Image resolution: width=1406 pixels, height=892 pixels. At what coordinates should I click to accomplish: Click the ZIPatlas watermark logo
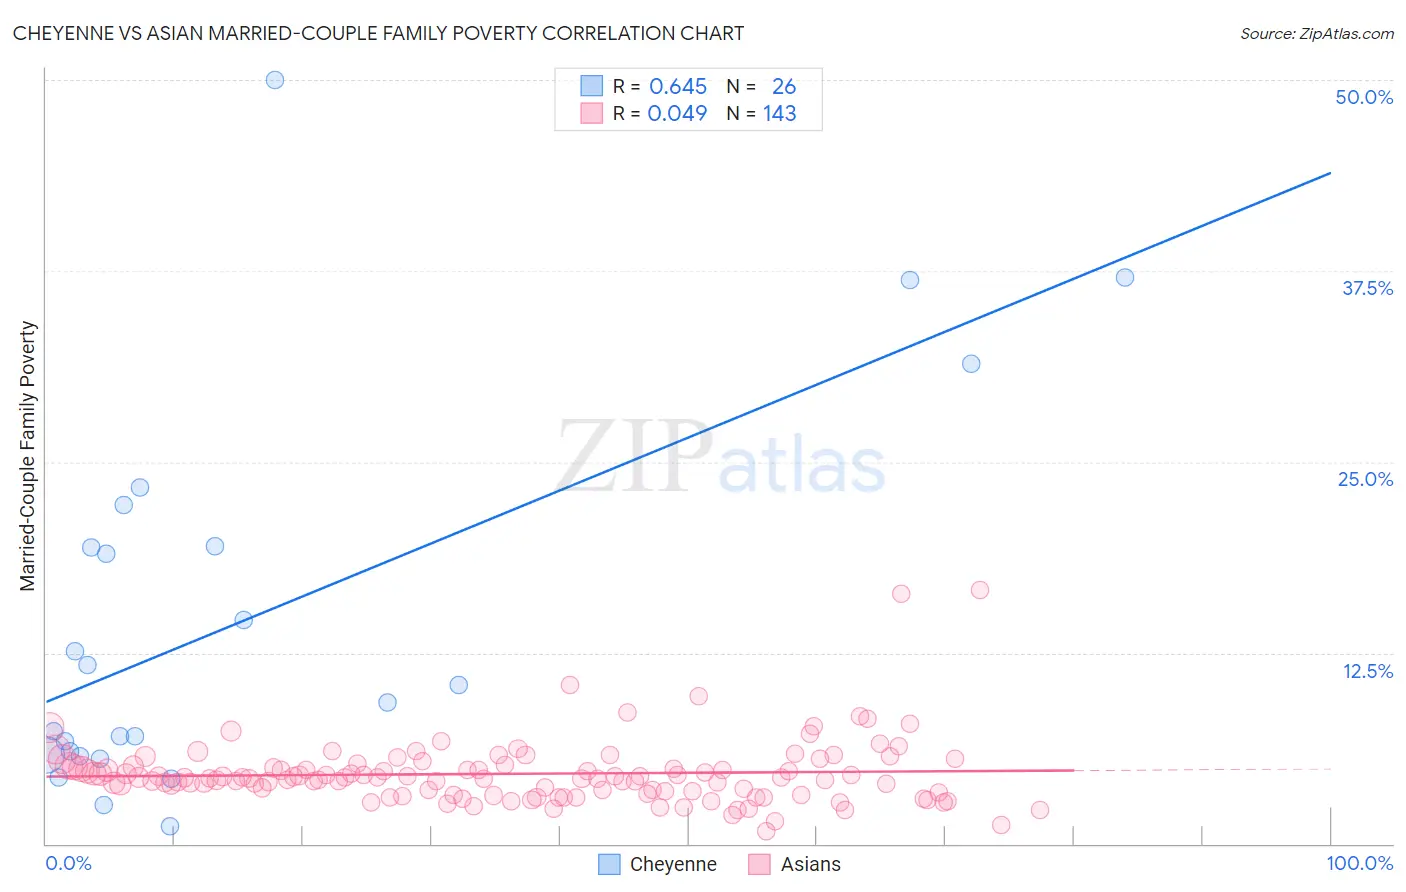pyautogui.click(x=720, y=457)
